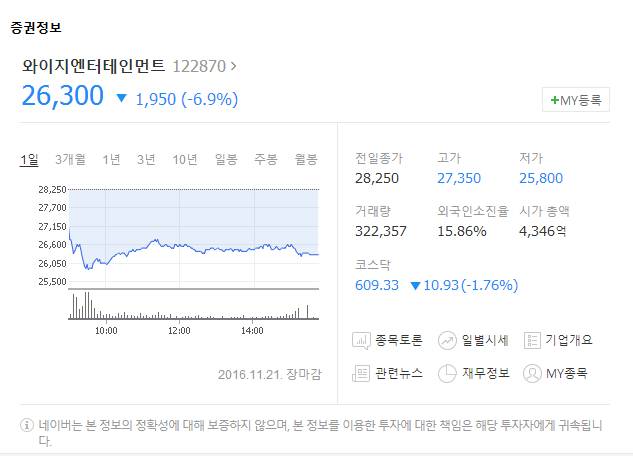
Task: Switch chart to 3년 period
Action: point(146,159)
